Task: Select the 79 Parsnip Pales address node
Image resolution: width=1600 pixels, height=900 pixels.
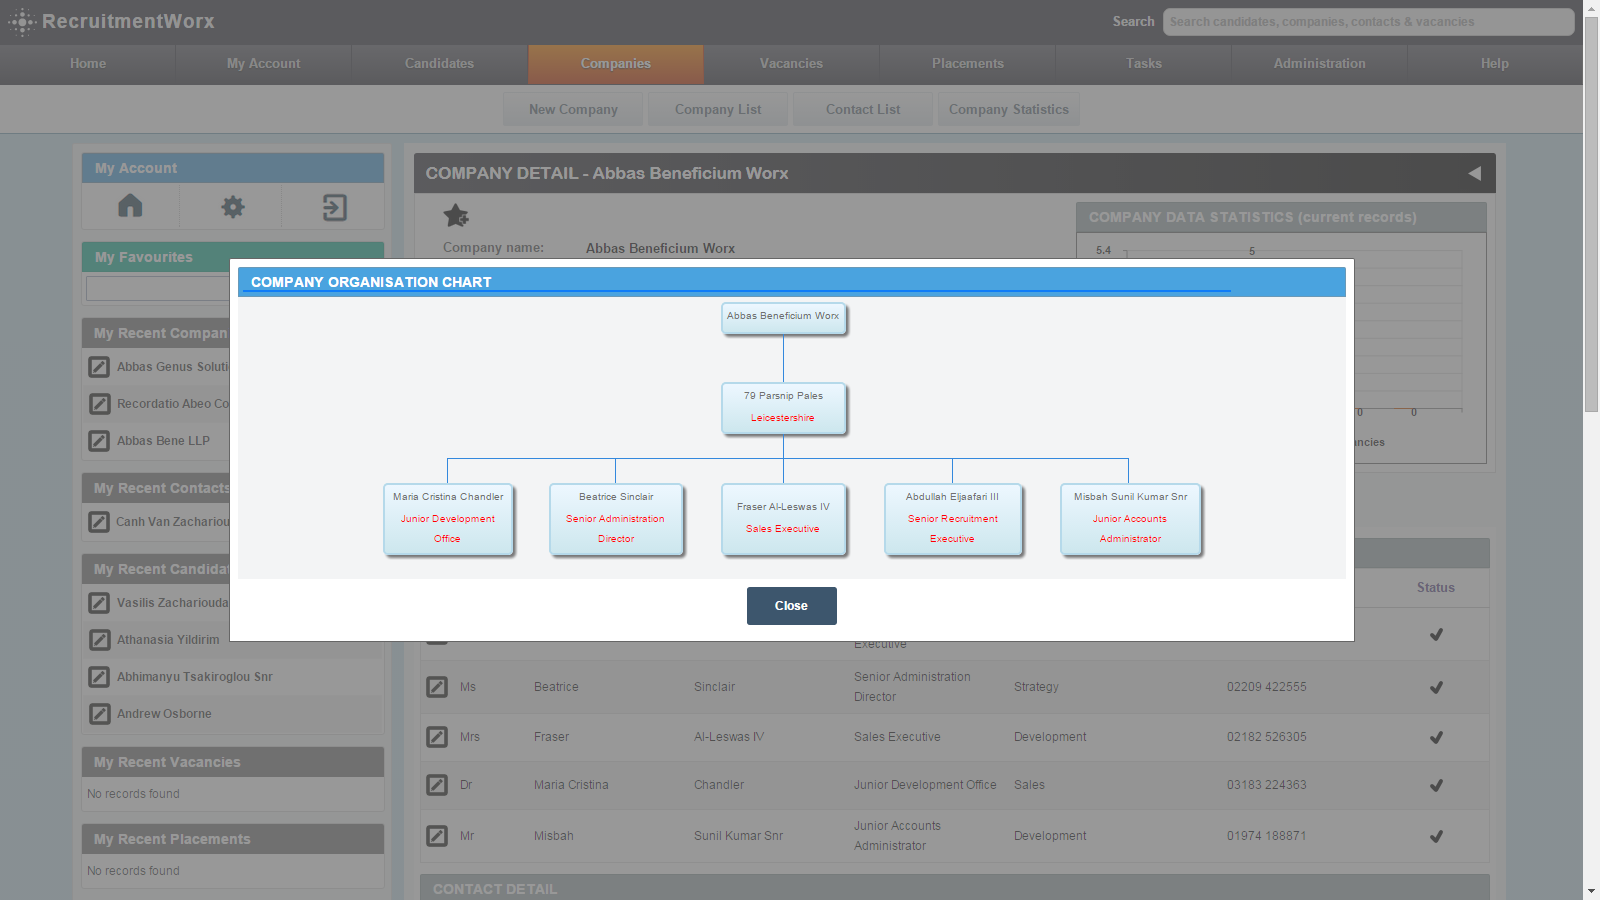Action: [x=784, y=408]
